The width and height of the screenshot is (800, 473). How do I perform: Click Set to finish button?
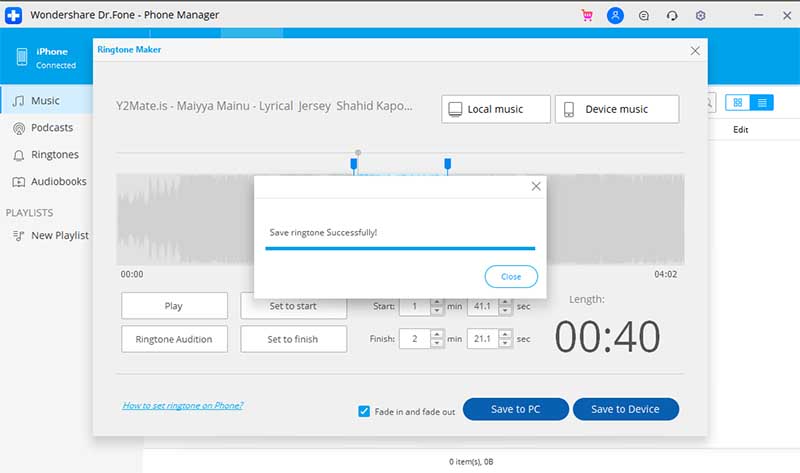coord(293,339)
